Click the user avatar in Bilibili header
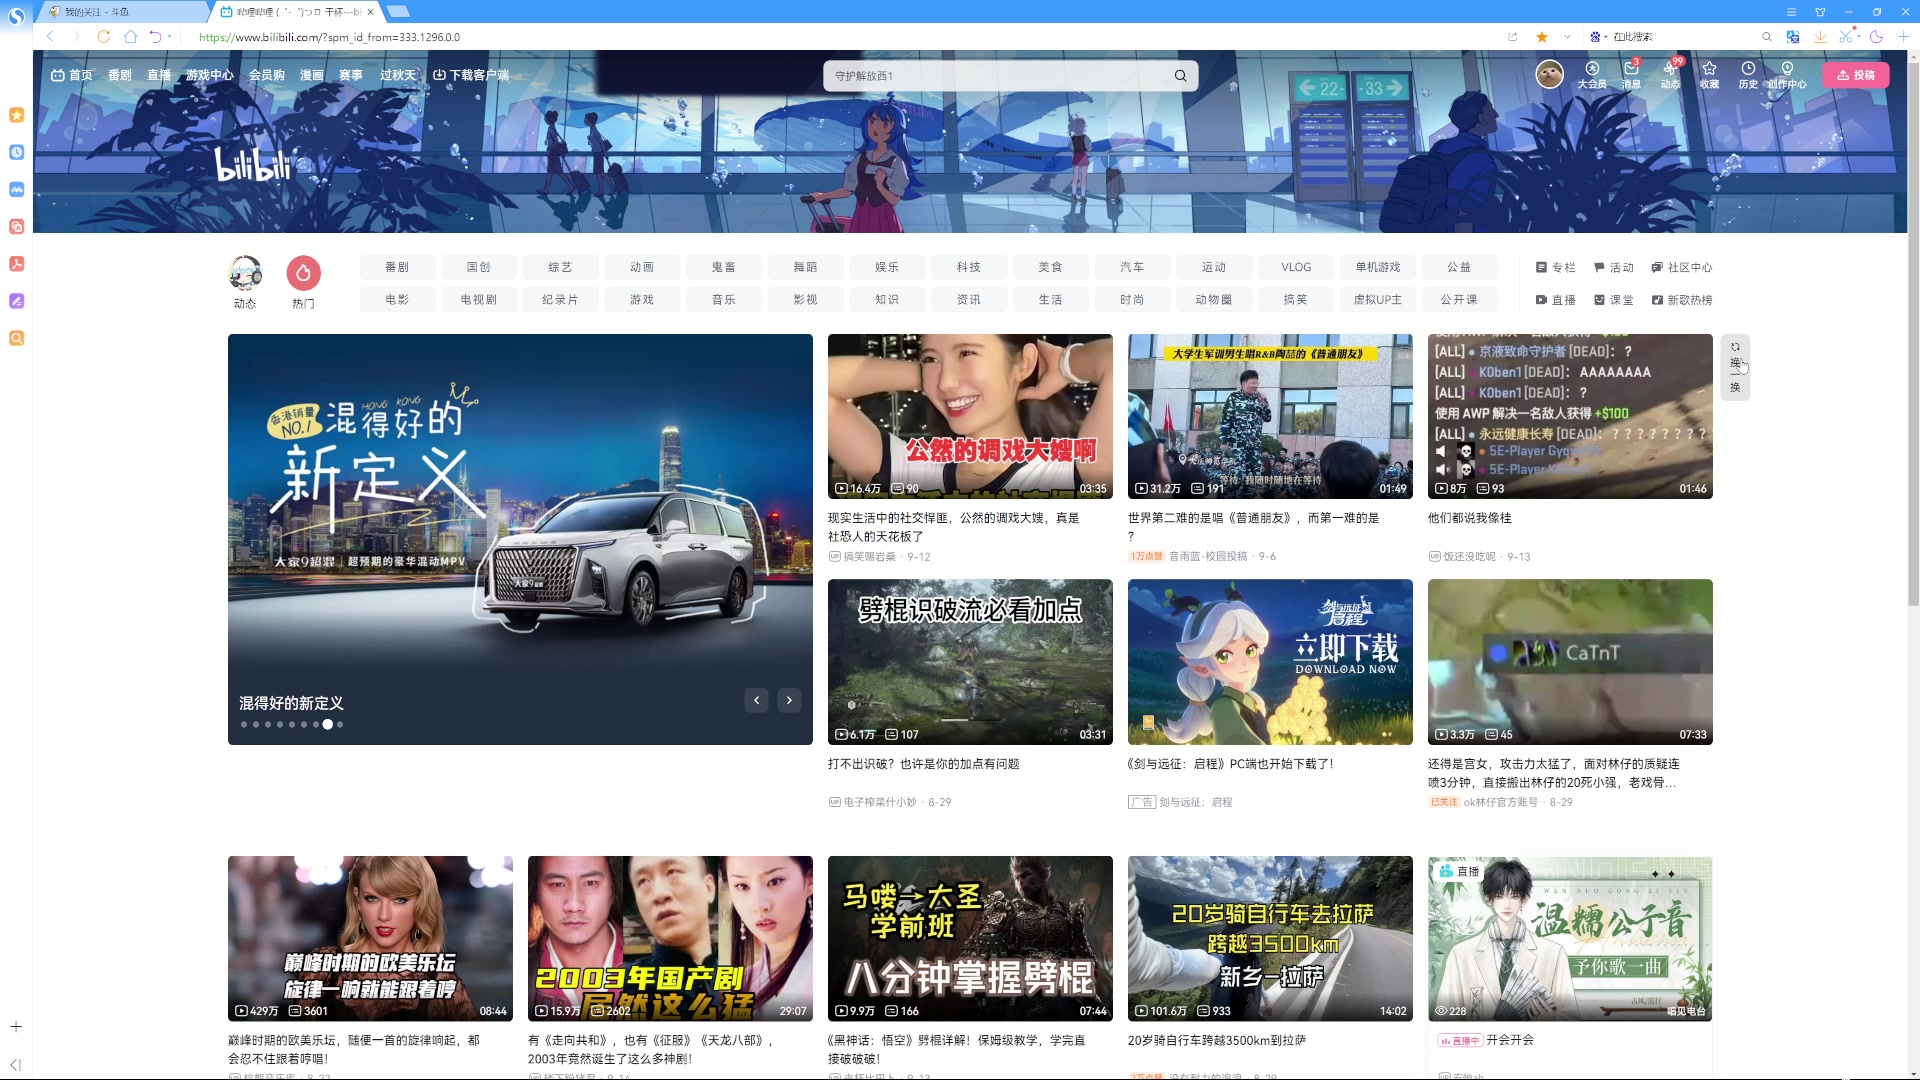 point(1549,74)
